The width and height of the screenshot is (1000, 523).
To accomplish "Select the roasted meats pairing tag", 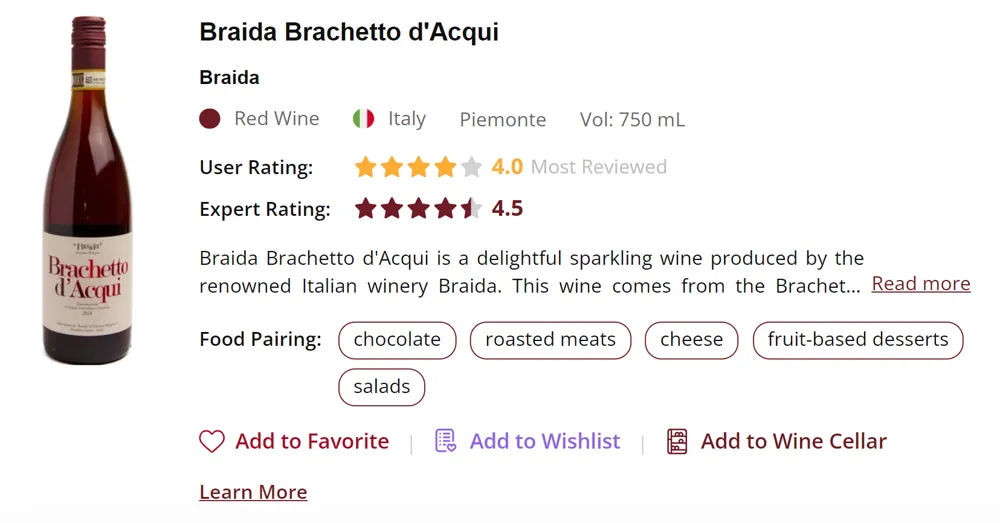I will pos(550,340).
